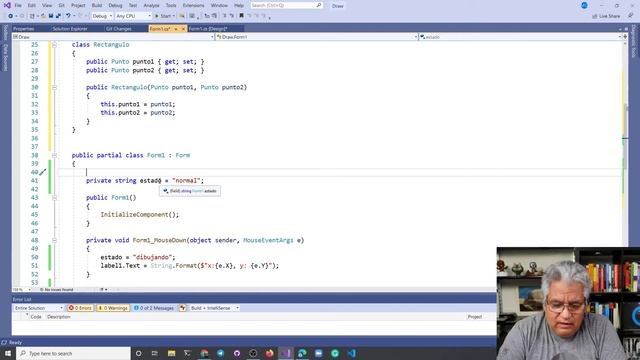
Task: Close the Form1.cs tab
Action: pyautogui.click(x=183, y=29)
